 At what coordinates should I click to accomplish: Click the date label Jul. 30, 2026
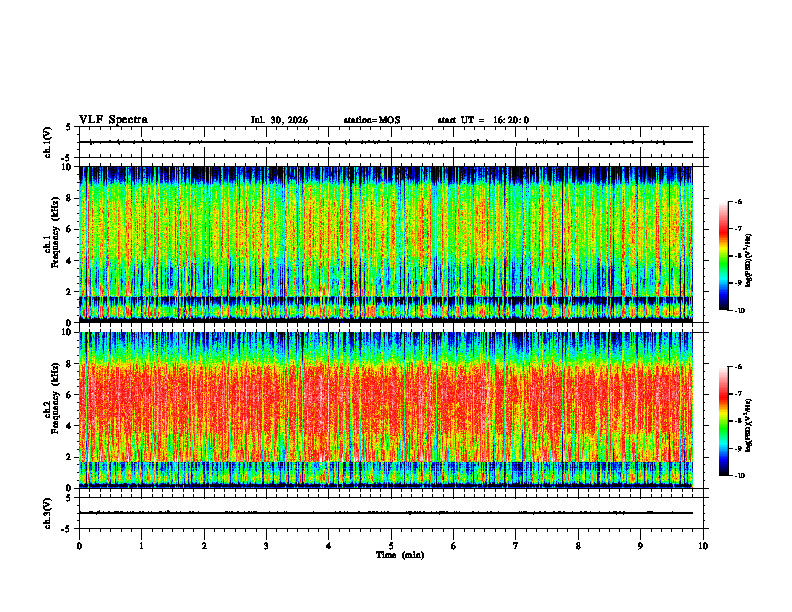pyautogui.click(x=279, y=120)
